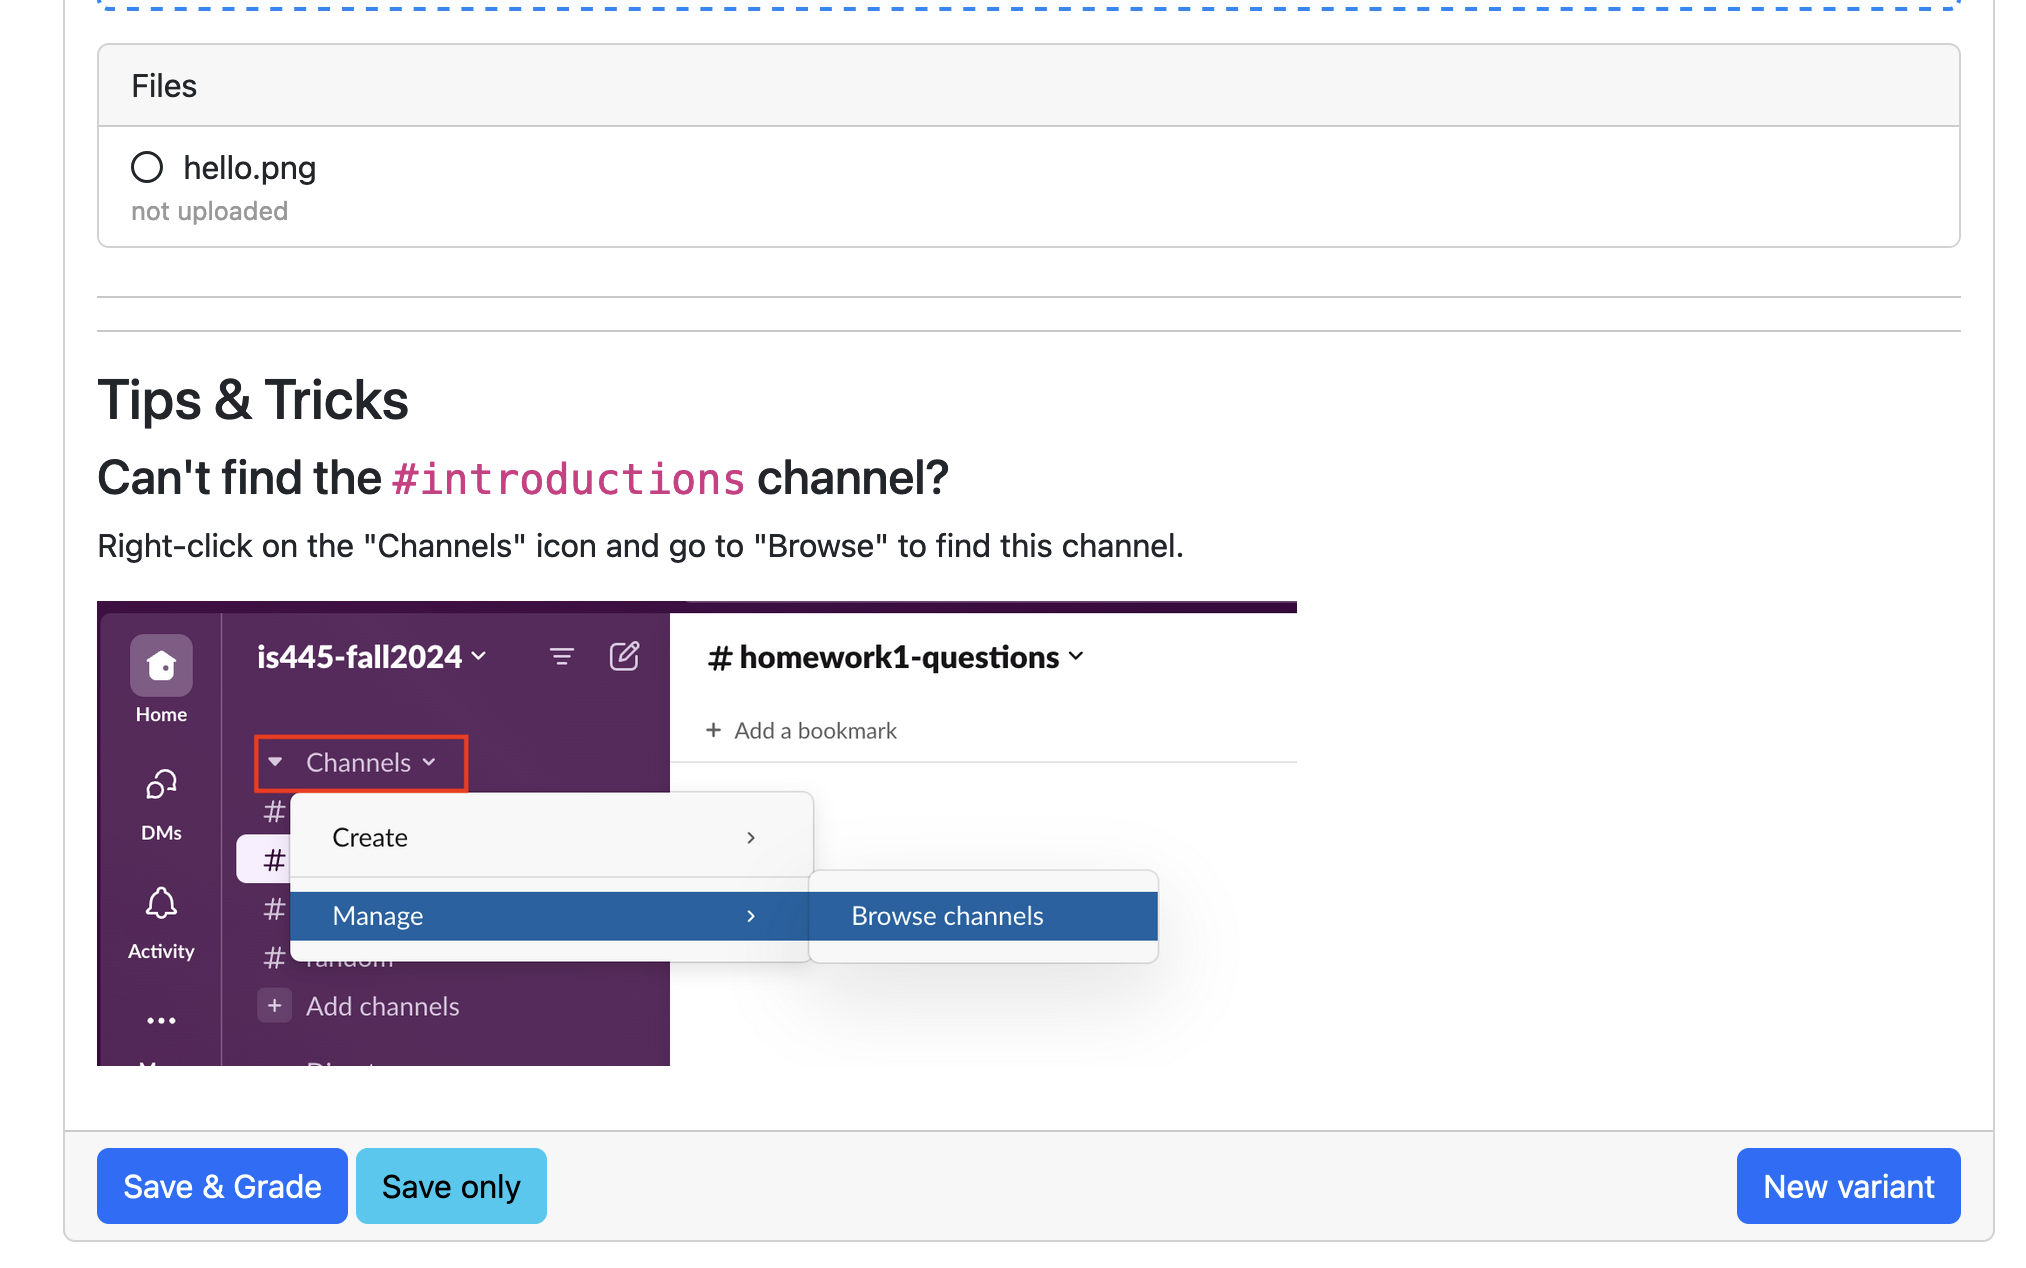Image resolution: width=2026 pixels, height=1268 pixels.
Task: Select Create from the Channels menu
Action: click(369, 837)
